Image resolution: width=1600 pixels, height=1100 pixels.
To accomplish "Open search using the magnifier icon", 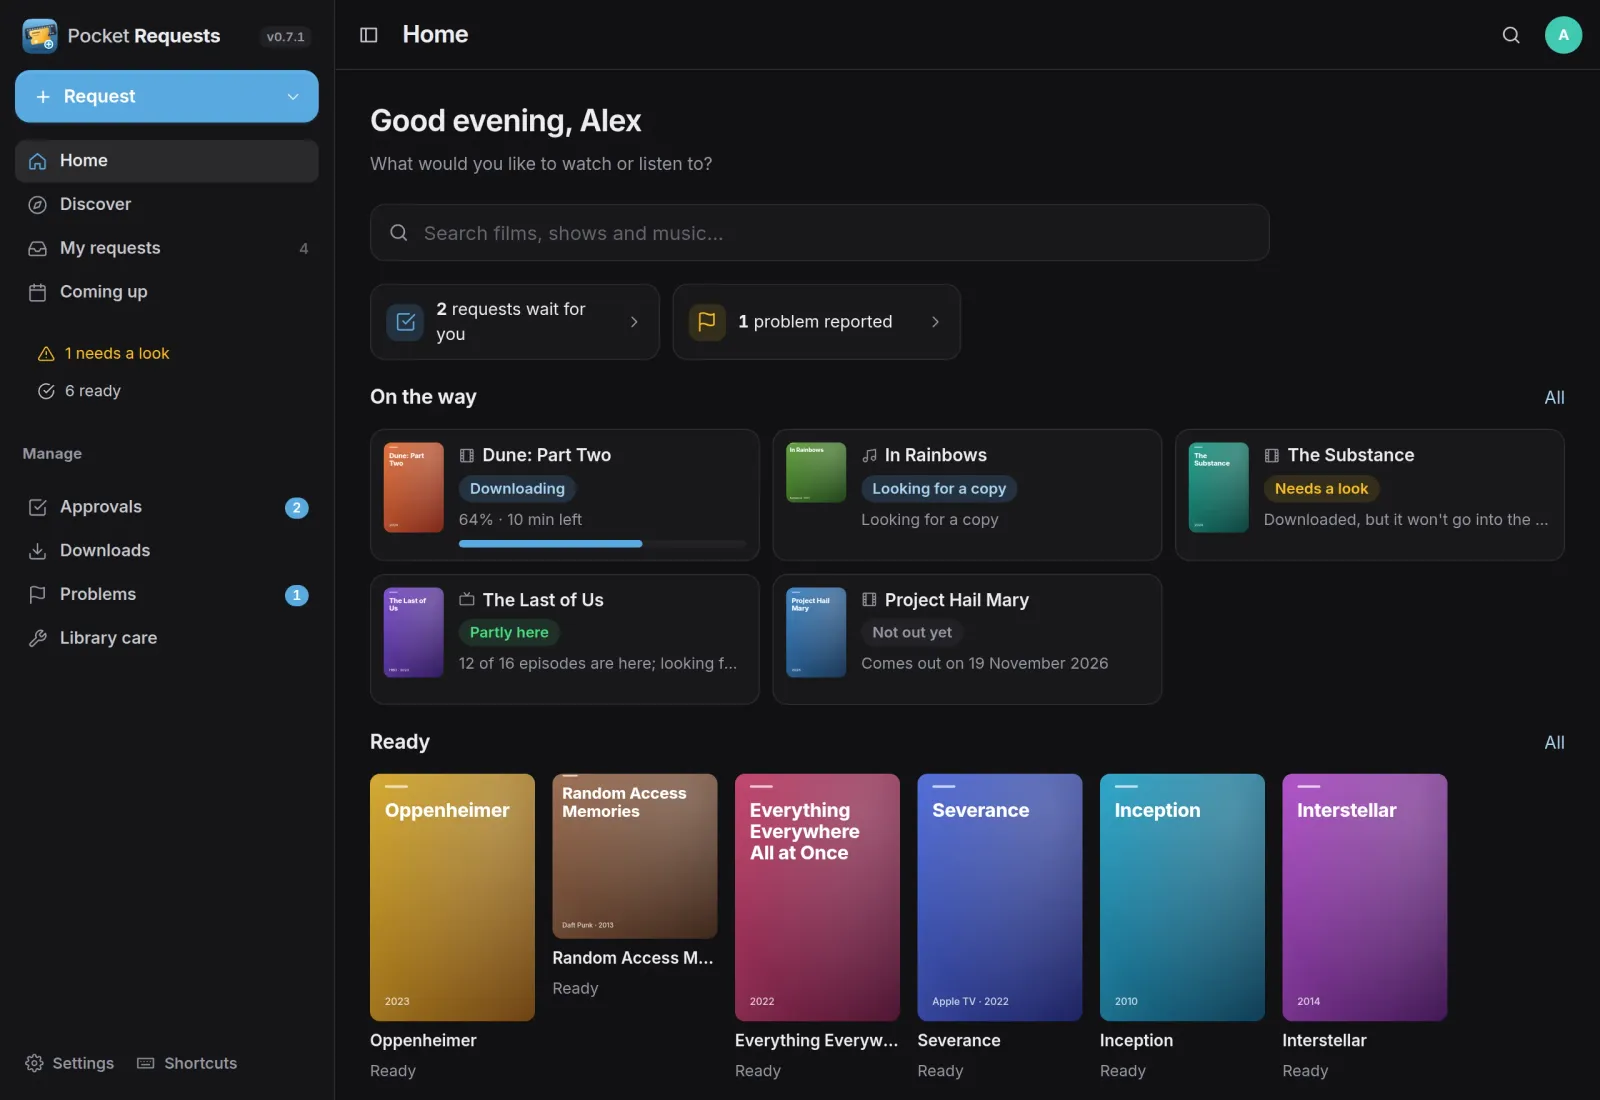I will click(x=1511, y=35).
